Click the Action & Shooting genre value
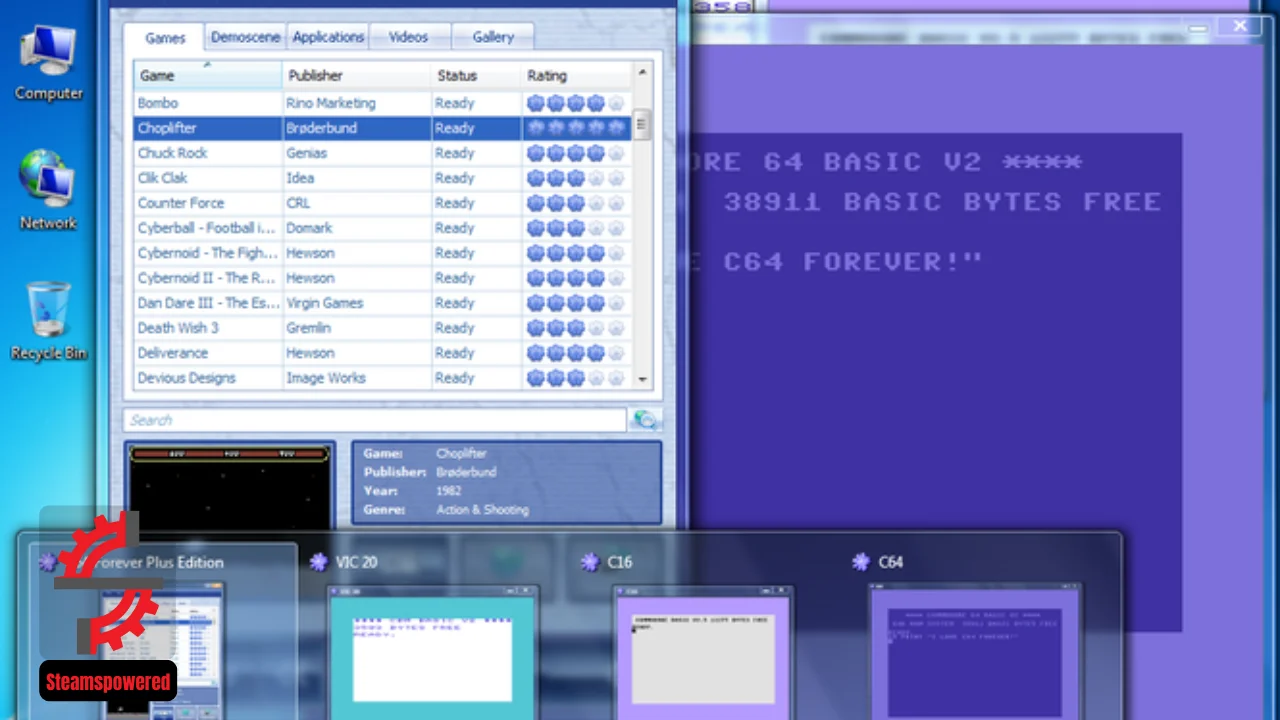This screenshot has width=1280, height=720. click(x=482, y=510)
